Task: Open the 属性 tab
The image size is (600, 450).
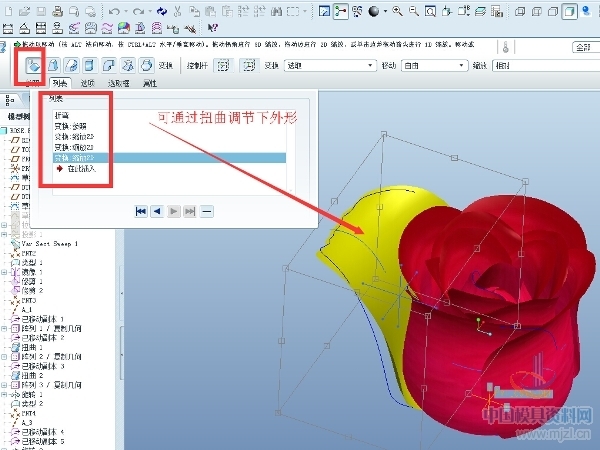Action: (150, 83)
